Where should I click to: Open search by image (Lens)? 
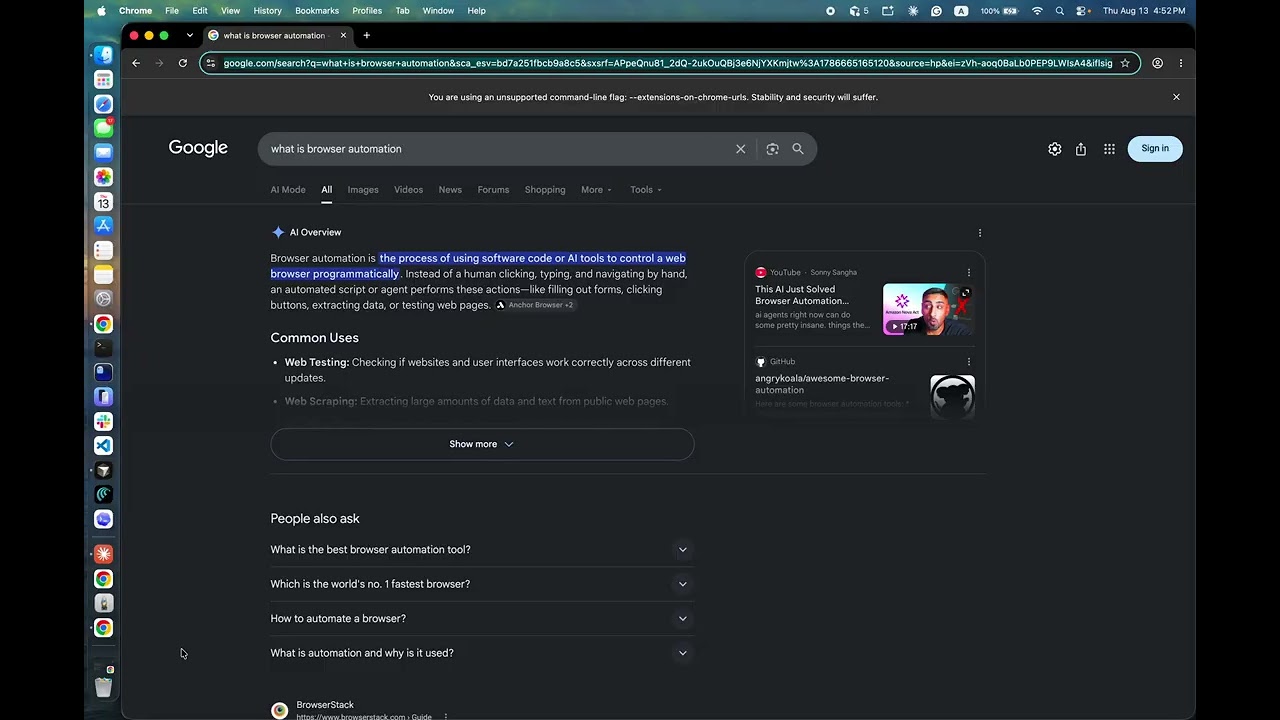(x=772, y=149)
